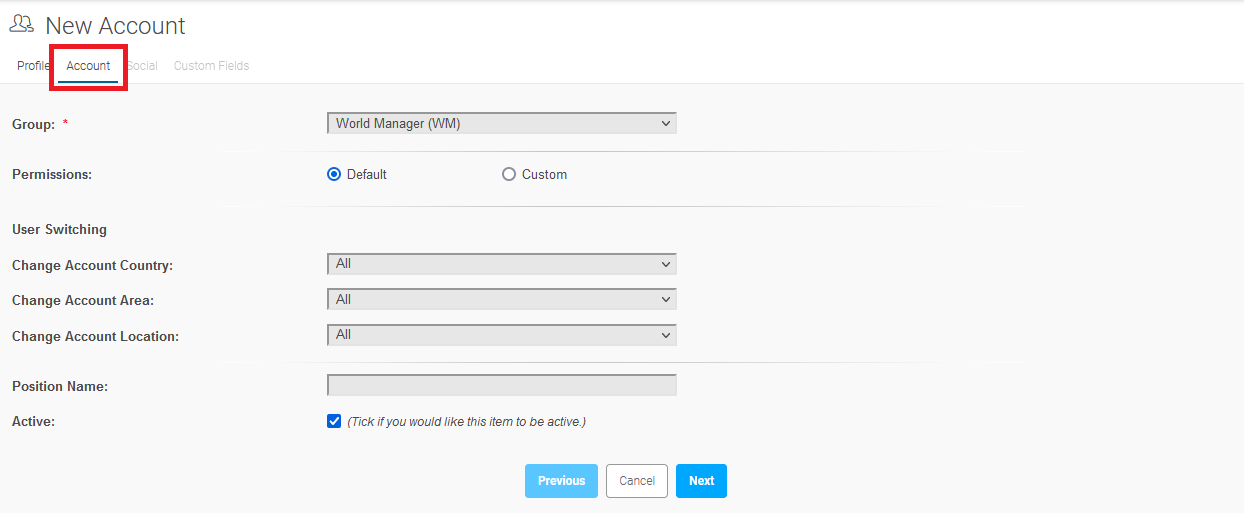Choose Custom permissions radio button

(509, 174)
